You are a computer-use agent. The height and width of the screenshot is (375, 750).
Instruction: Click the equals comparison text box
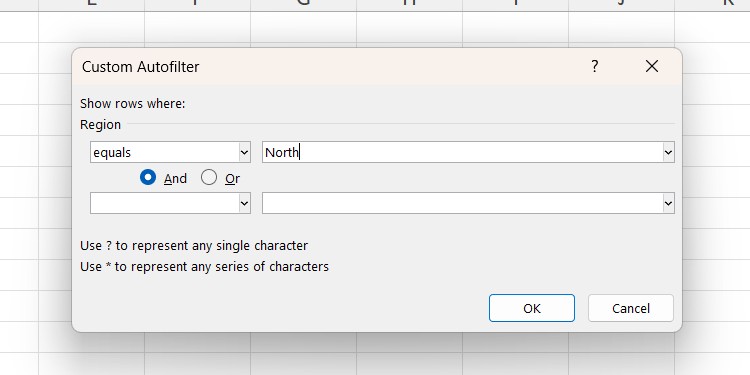pyautogui.click(x=165, y=153)
